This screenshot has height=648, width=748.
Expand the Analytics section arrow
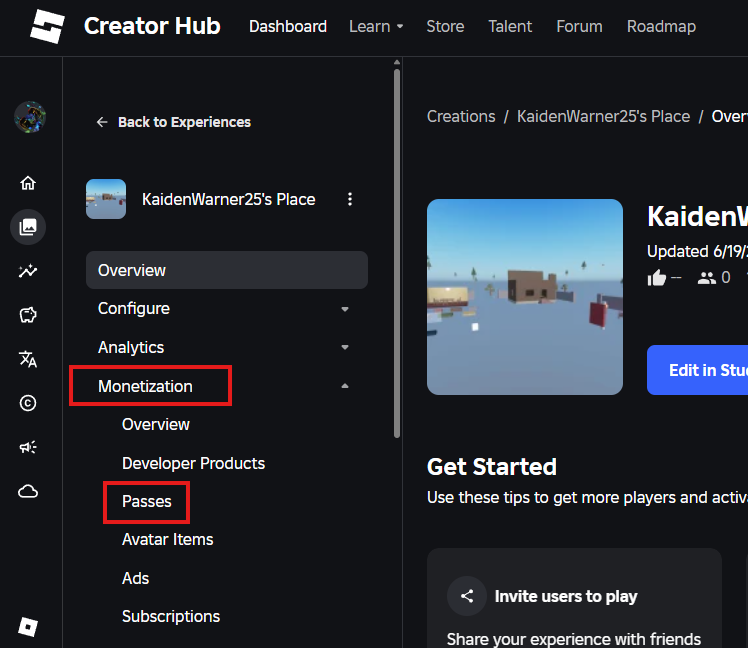(x=345, y=348)
